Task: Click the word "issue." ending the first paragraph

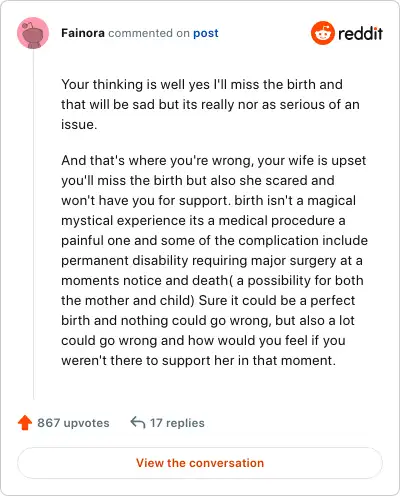Action: tap(79, 124)
